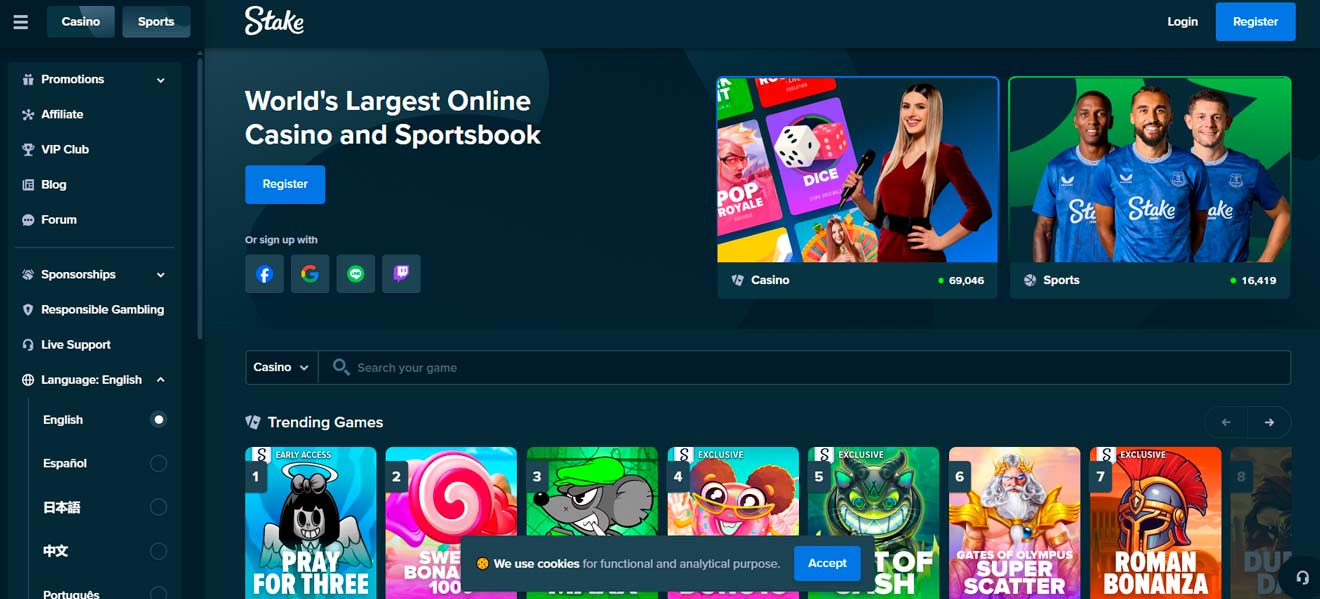Sign up with Line icon
Screen dimensions: 1320x599
point(356,274)
